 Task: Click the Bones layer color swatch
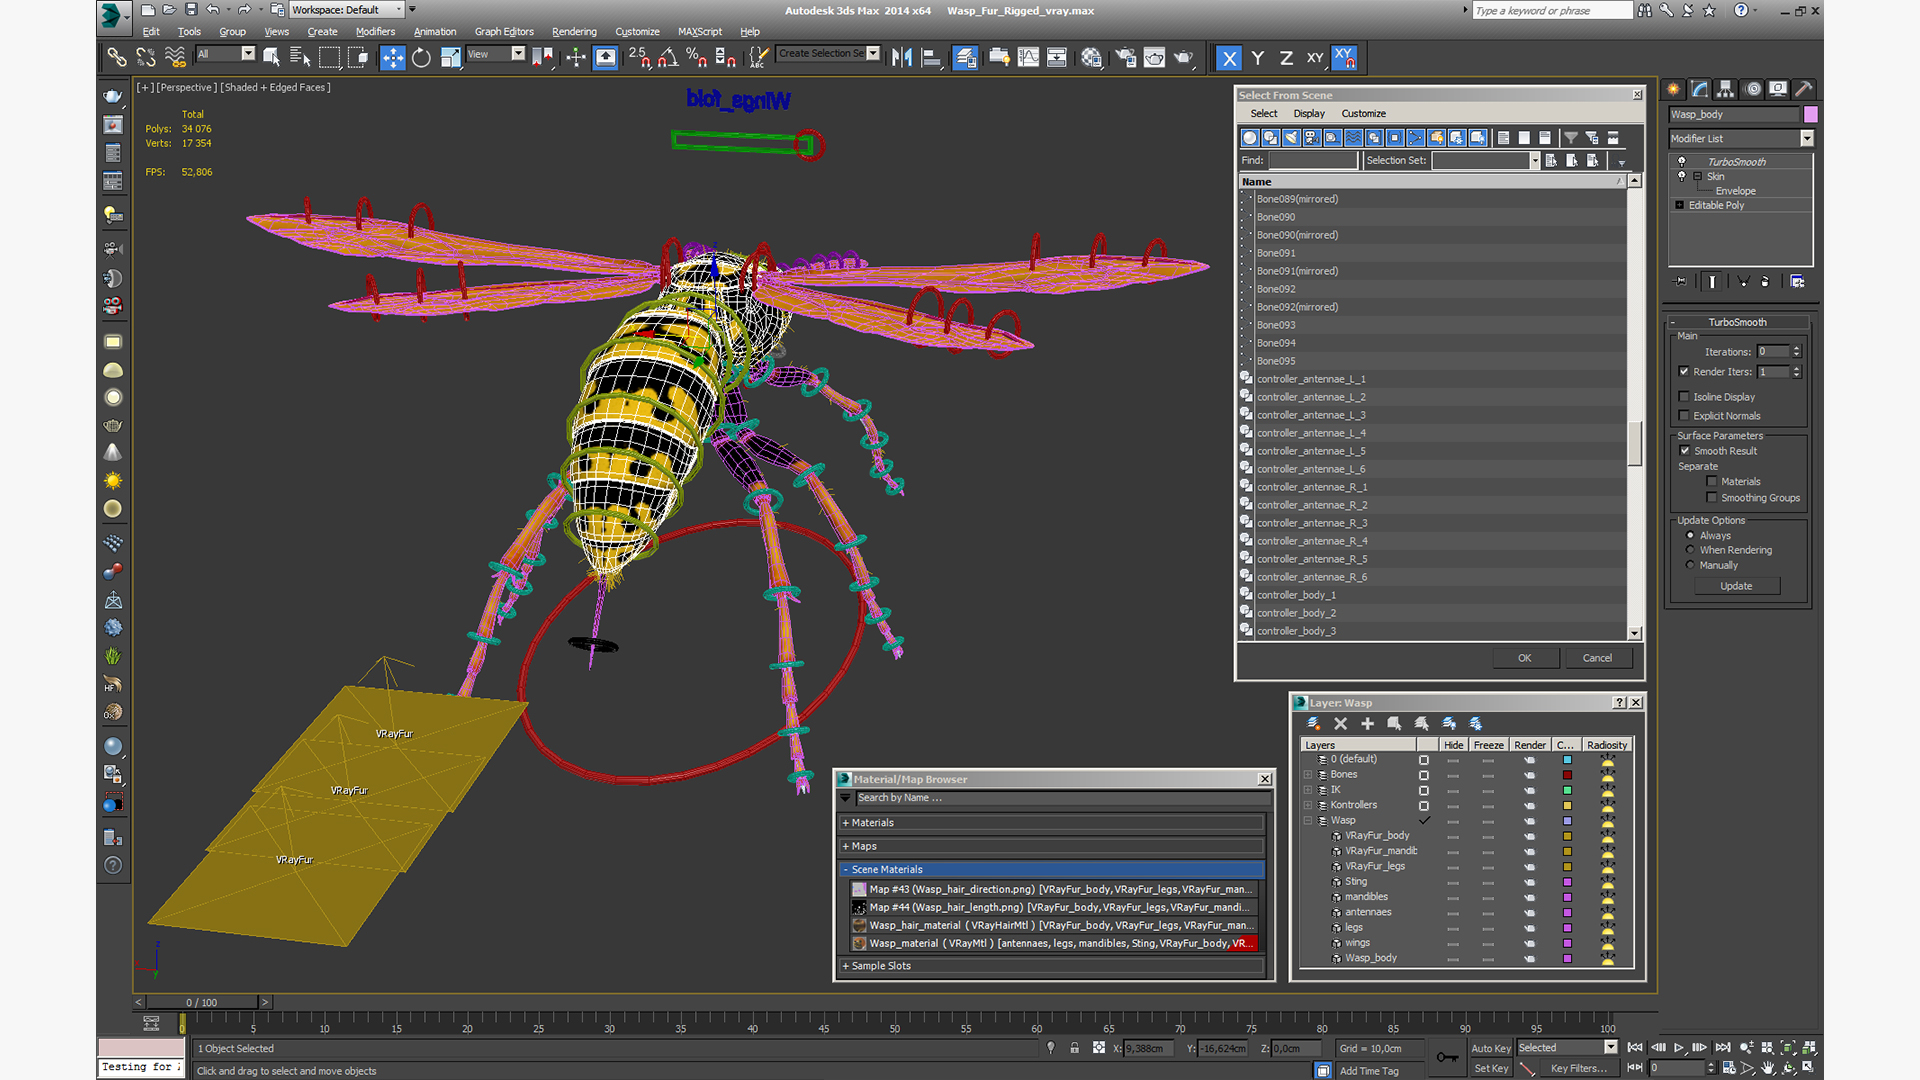1567,775
